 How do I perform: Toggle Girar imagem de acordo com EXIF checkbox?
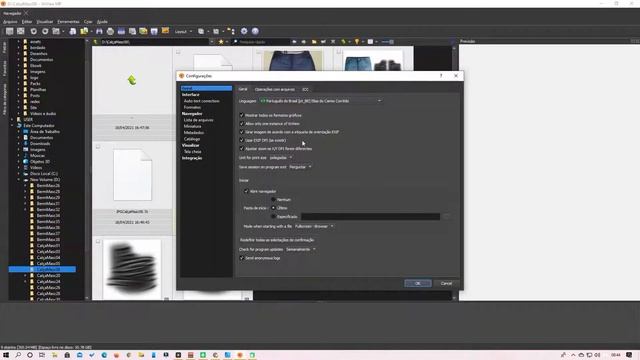(242, 132)
